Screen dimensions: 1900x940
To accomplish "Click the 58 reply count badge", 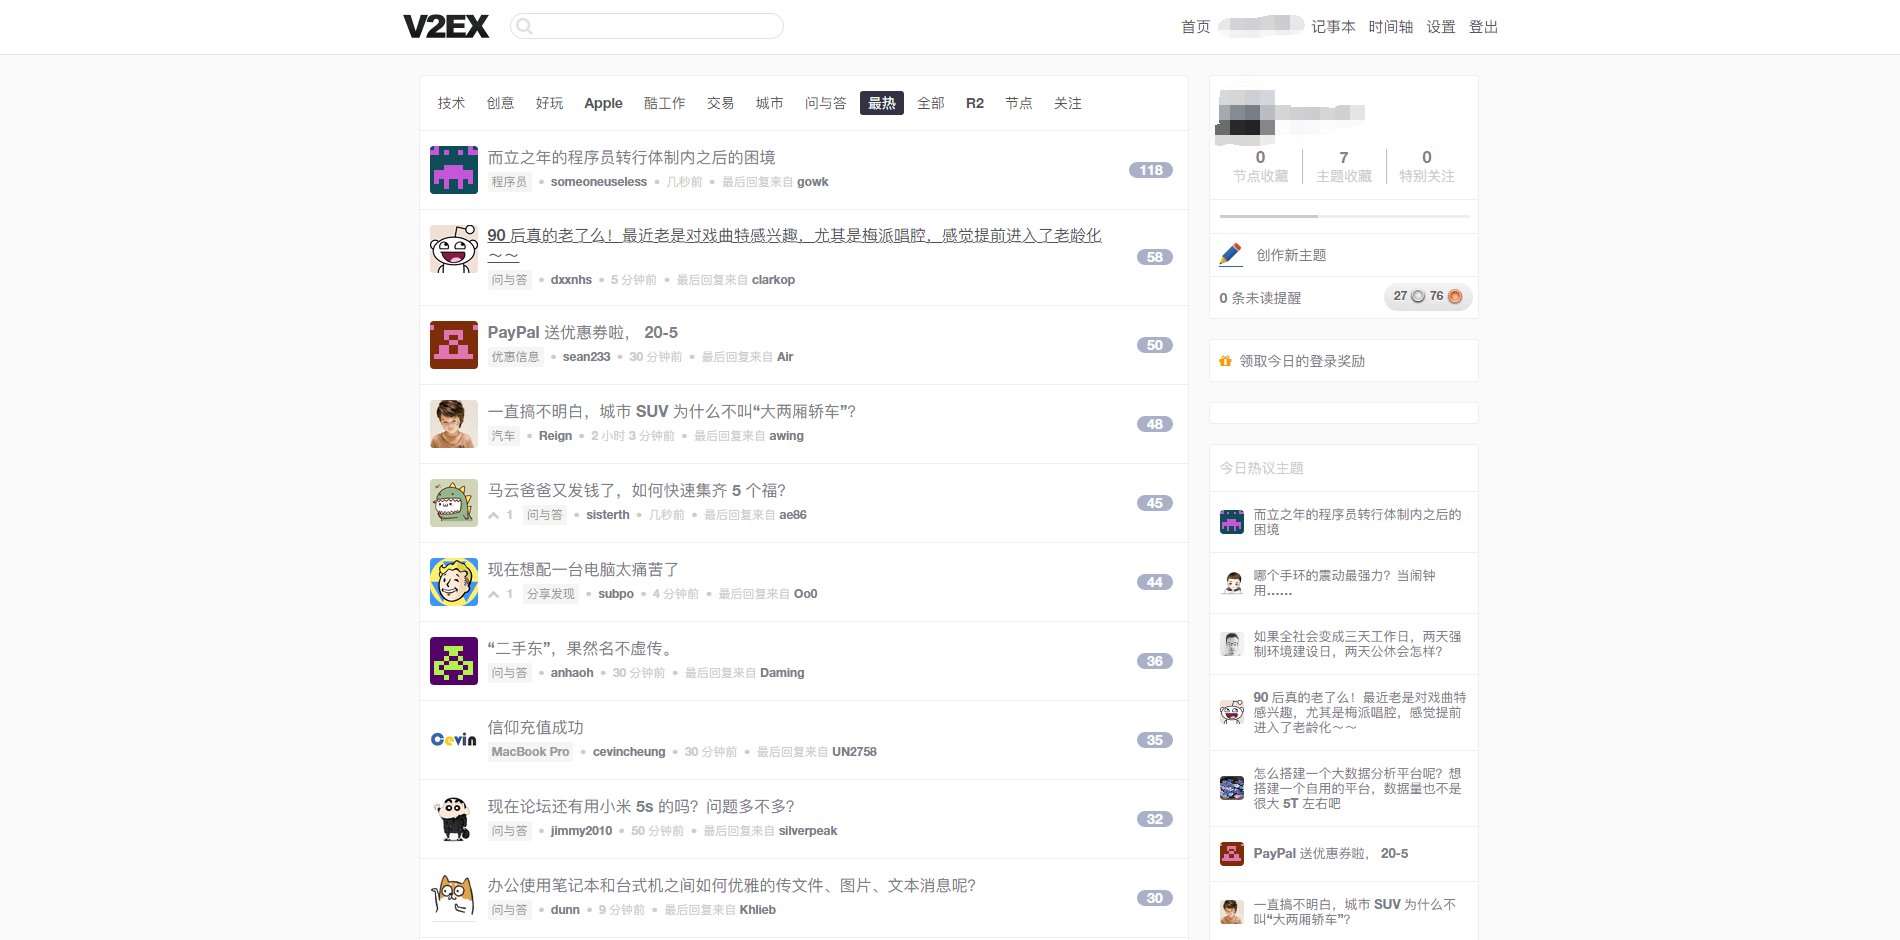I will (1155, 257).
